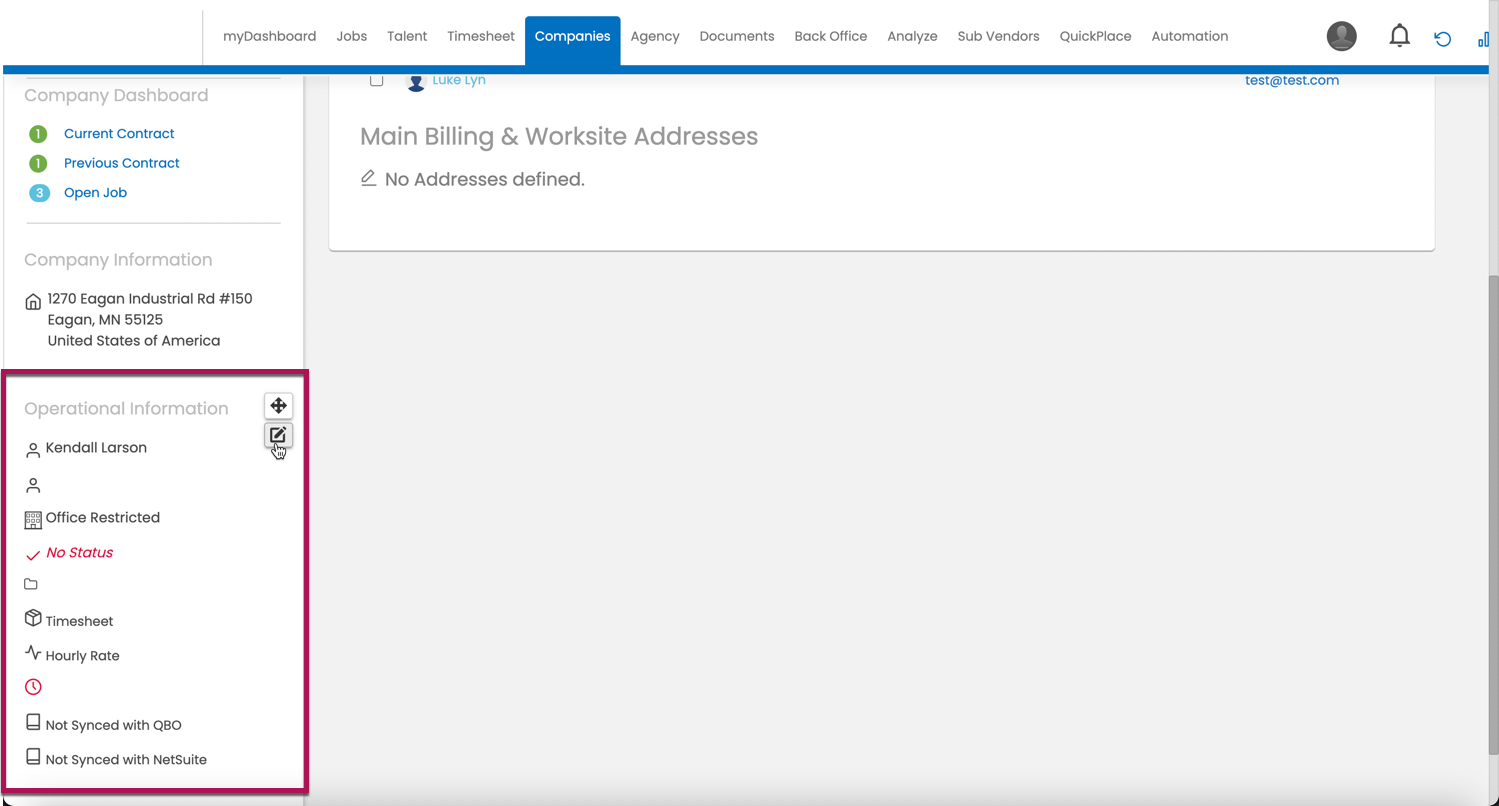The image size is (1499, 806).
Task: Open the Timesheet tab in top navigation
Action: pos(481,36)
